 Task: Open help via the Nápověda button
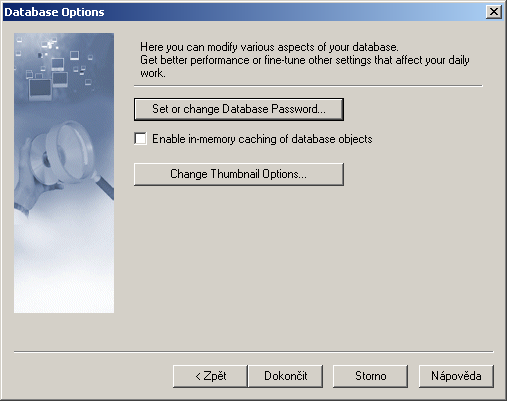[x=456, y=376]
